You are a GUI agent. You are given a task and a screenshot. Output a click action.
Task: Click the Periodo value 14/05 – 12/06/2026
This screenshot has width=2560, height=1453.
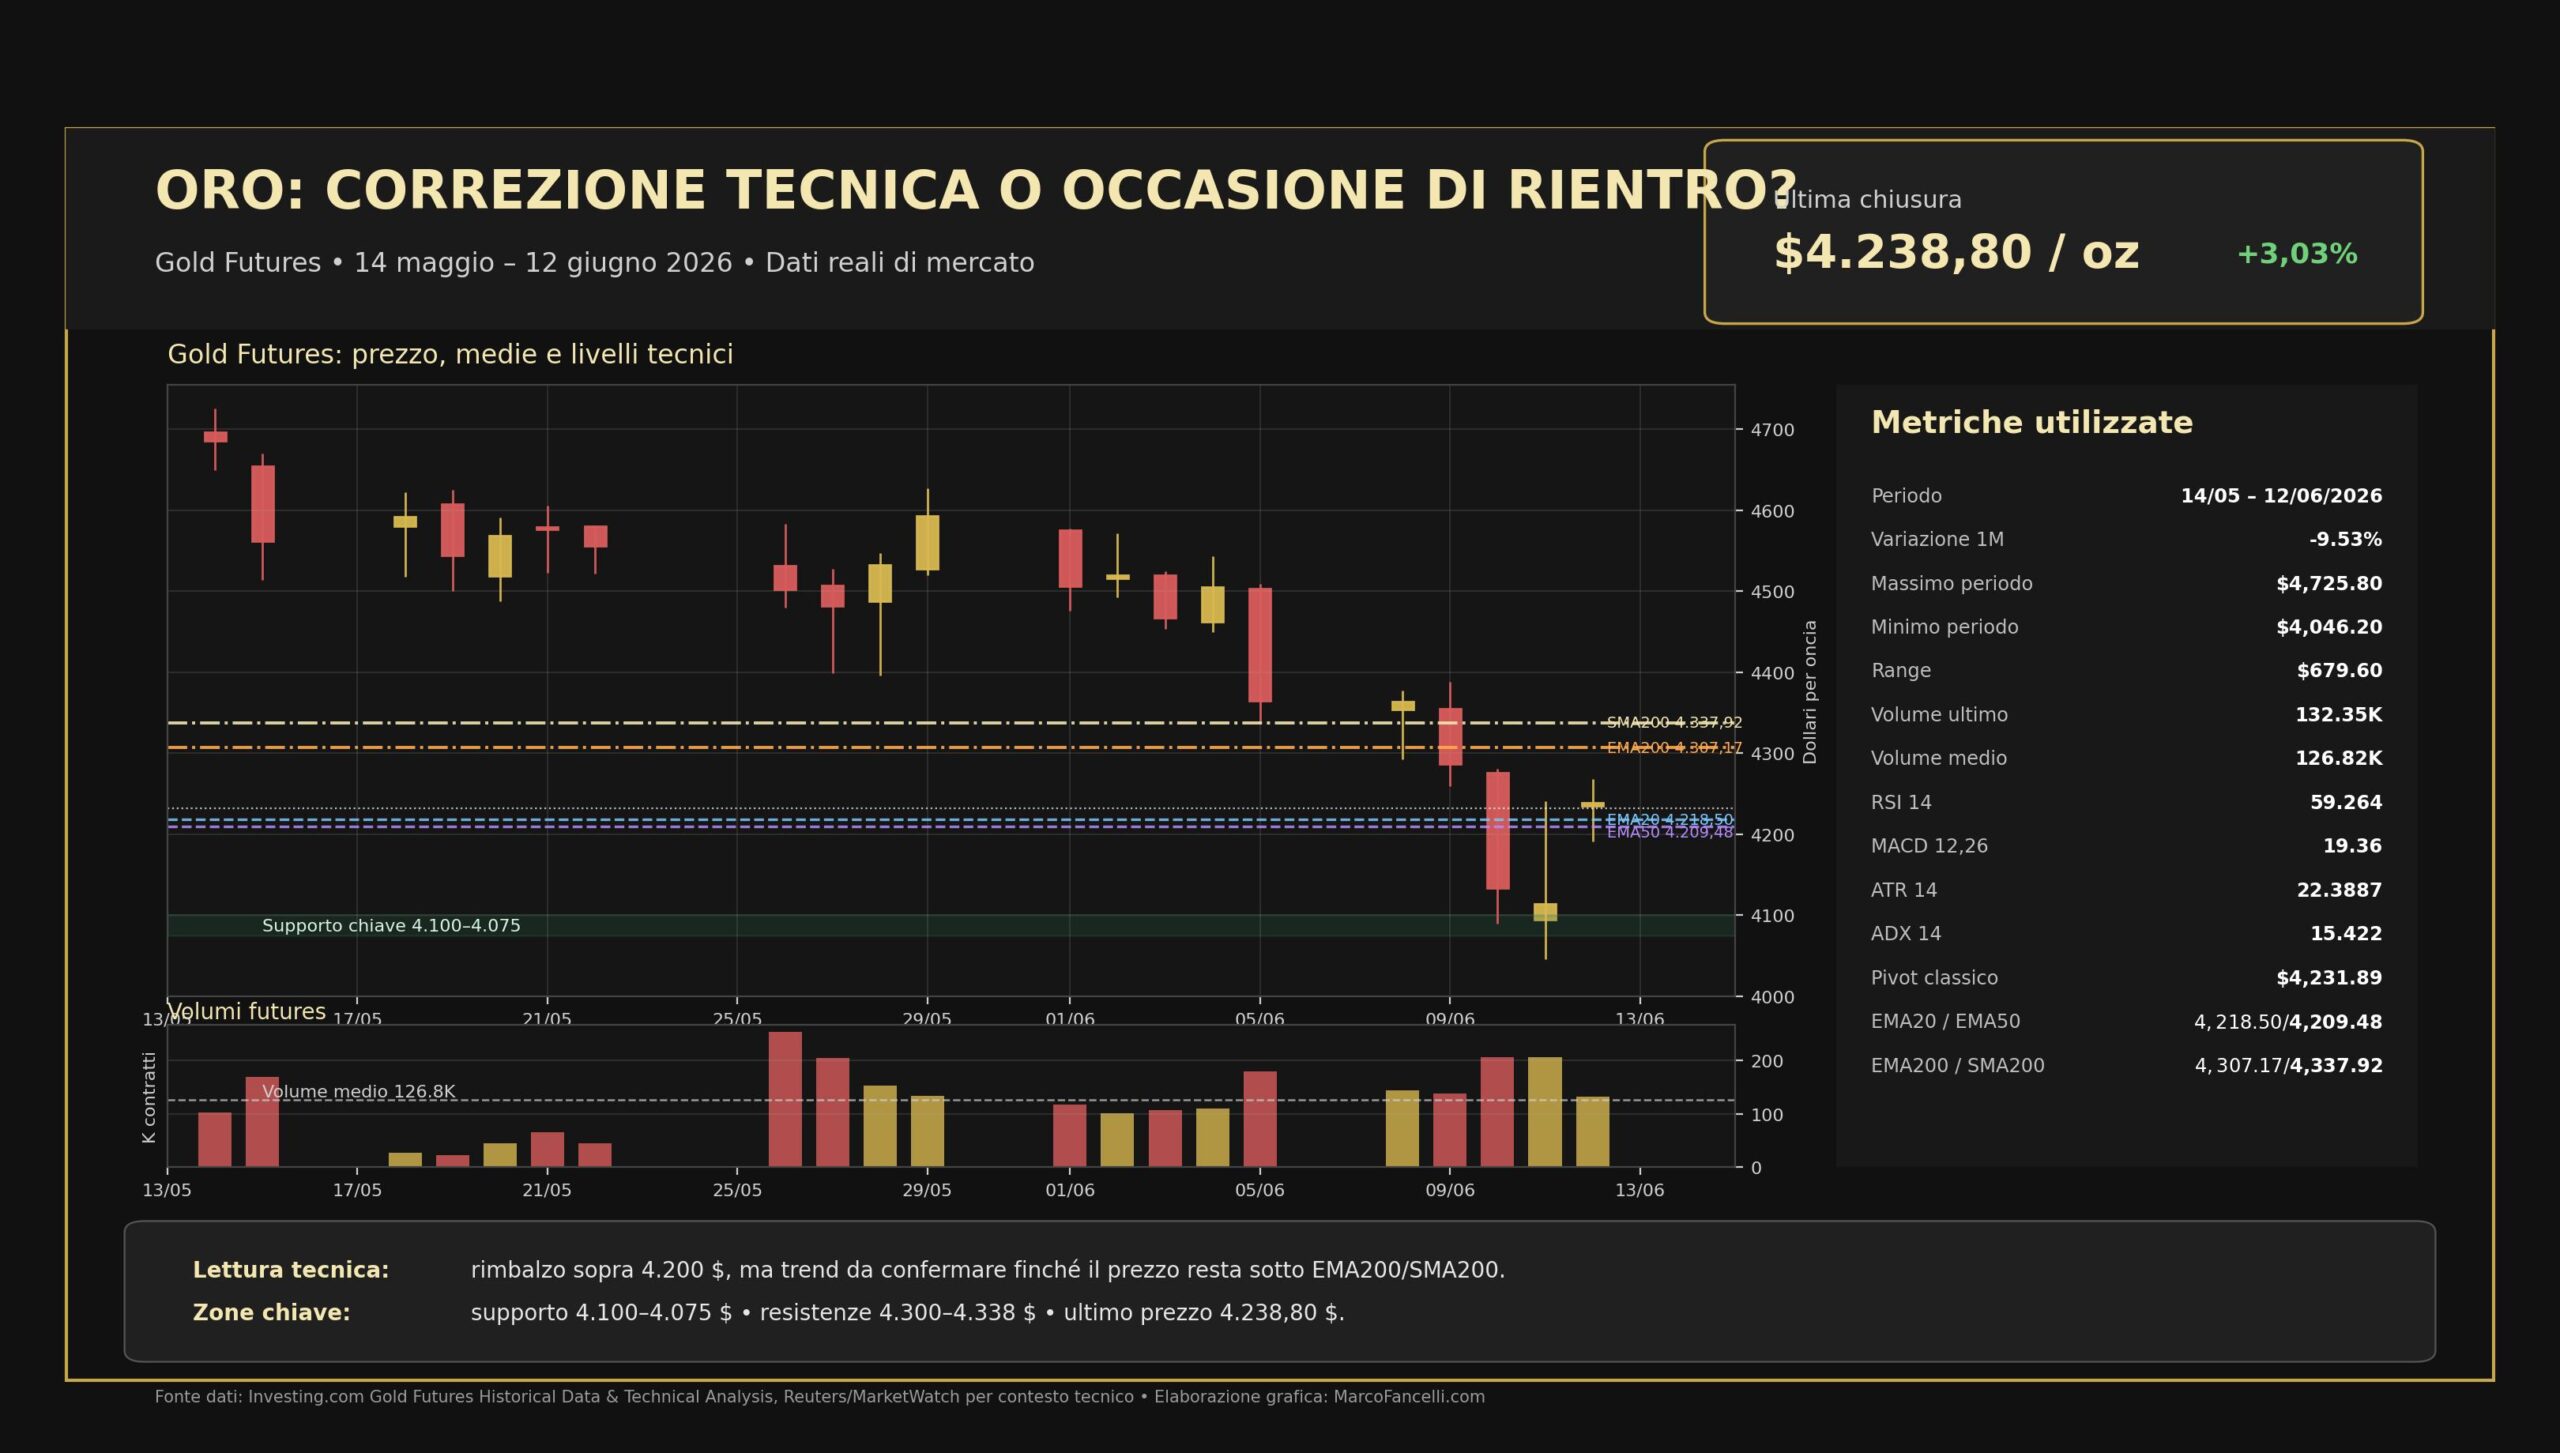click(x=2281, y=496)
